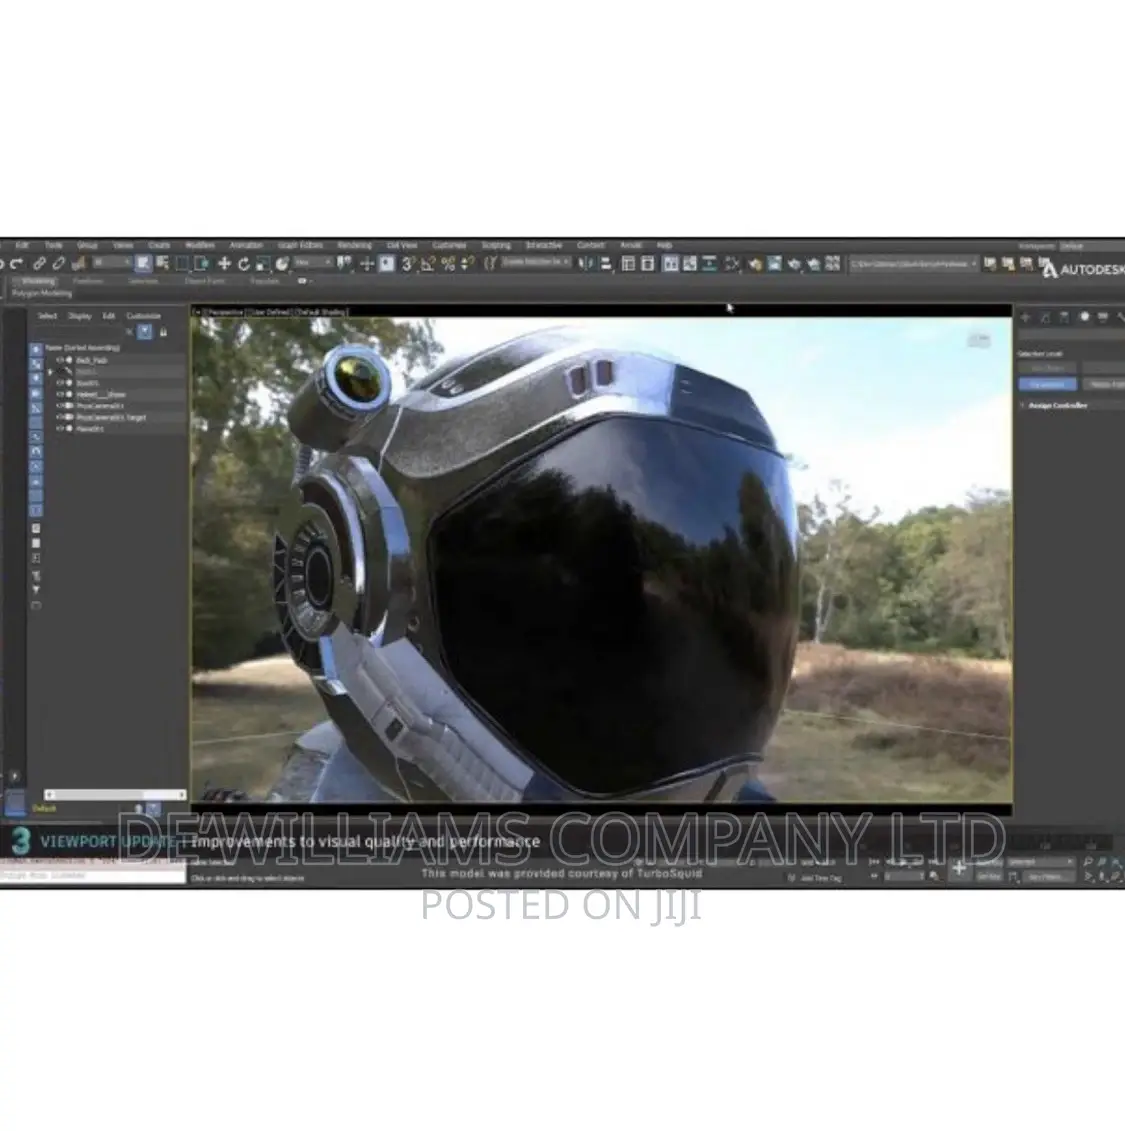Open the reference coordinate system dropdown
1125x1131 pixels.
[313, 263]
